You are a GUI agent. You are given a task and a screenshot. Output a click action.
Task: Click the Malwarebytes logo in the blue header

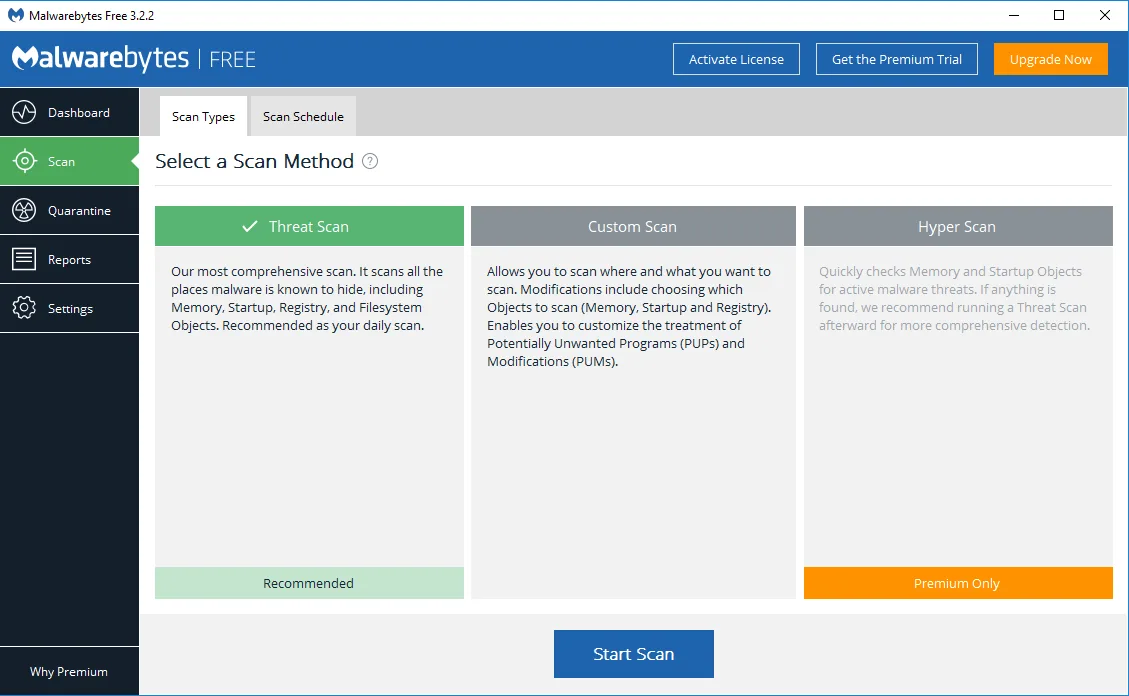coord(101,58)
